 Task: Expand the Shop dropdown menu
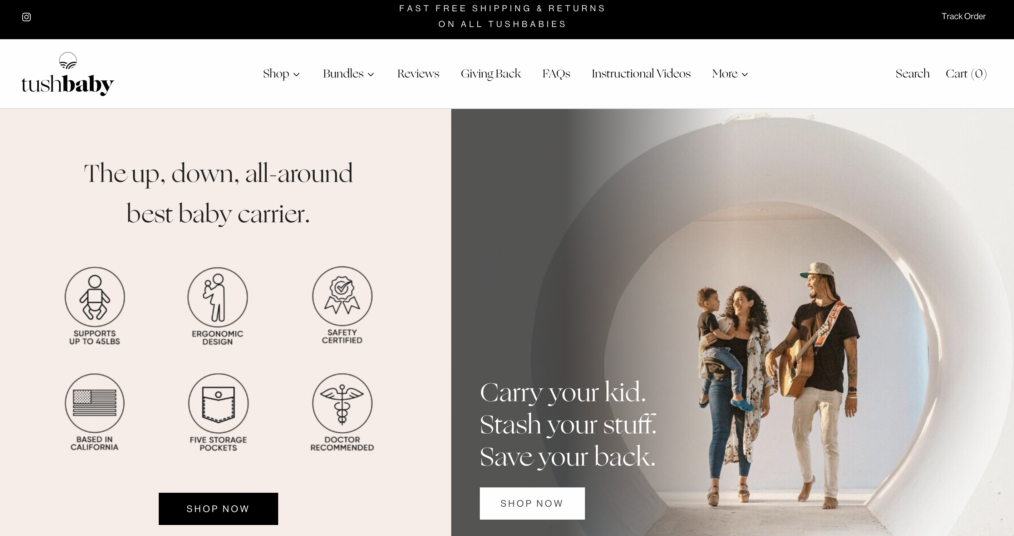pos(281,74)
